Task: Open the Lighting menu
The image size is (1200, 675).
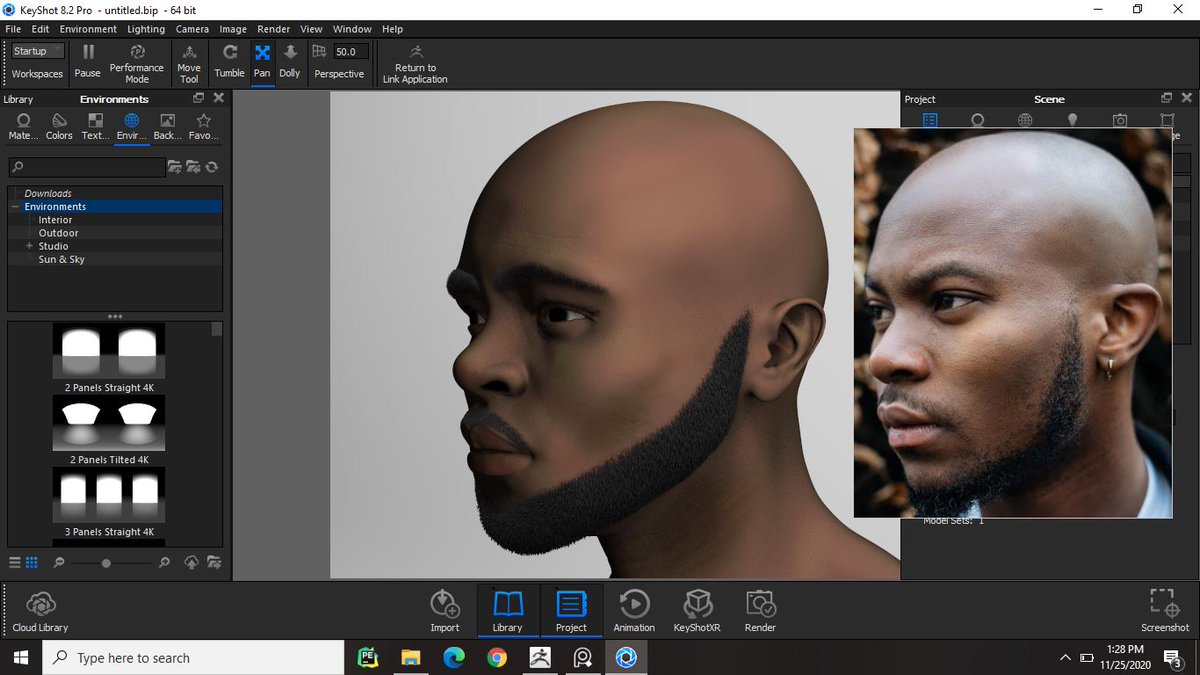Action: tap(146, 29)
